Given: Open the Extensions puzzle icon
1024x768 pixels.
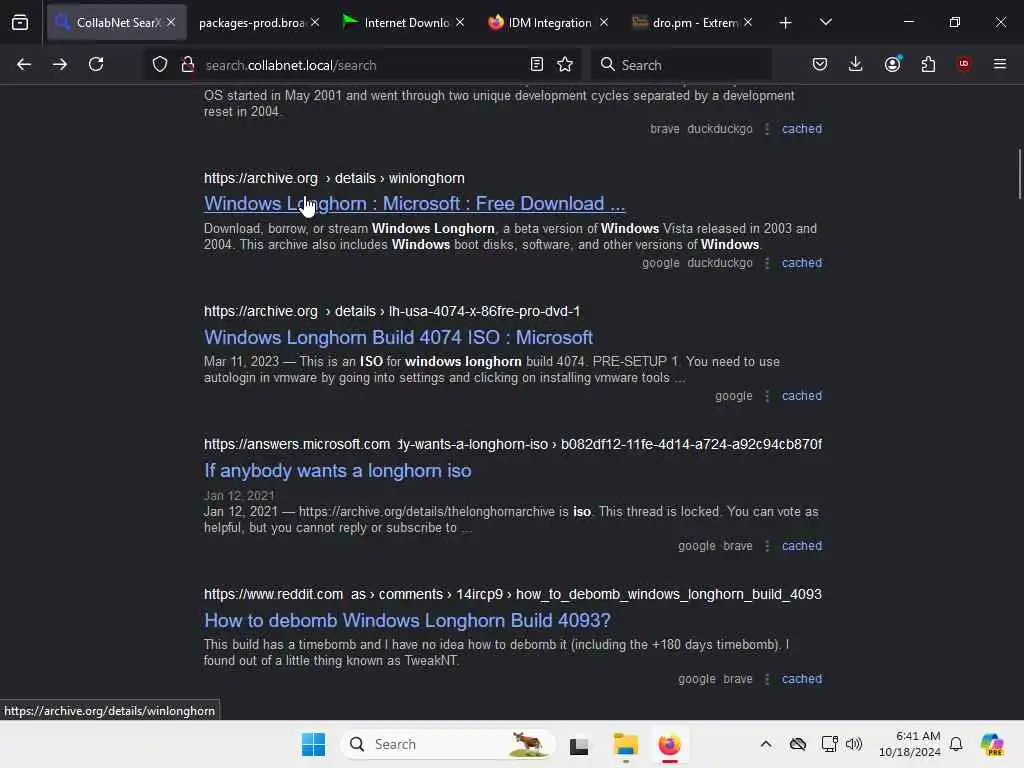Looking at the screenshot, I should tap(928, 64).
